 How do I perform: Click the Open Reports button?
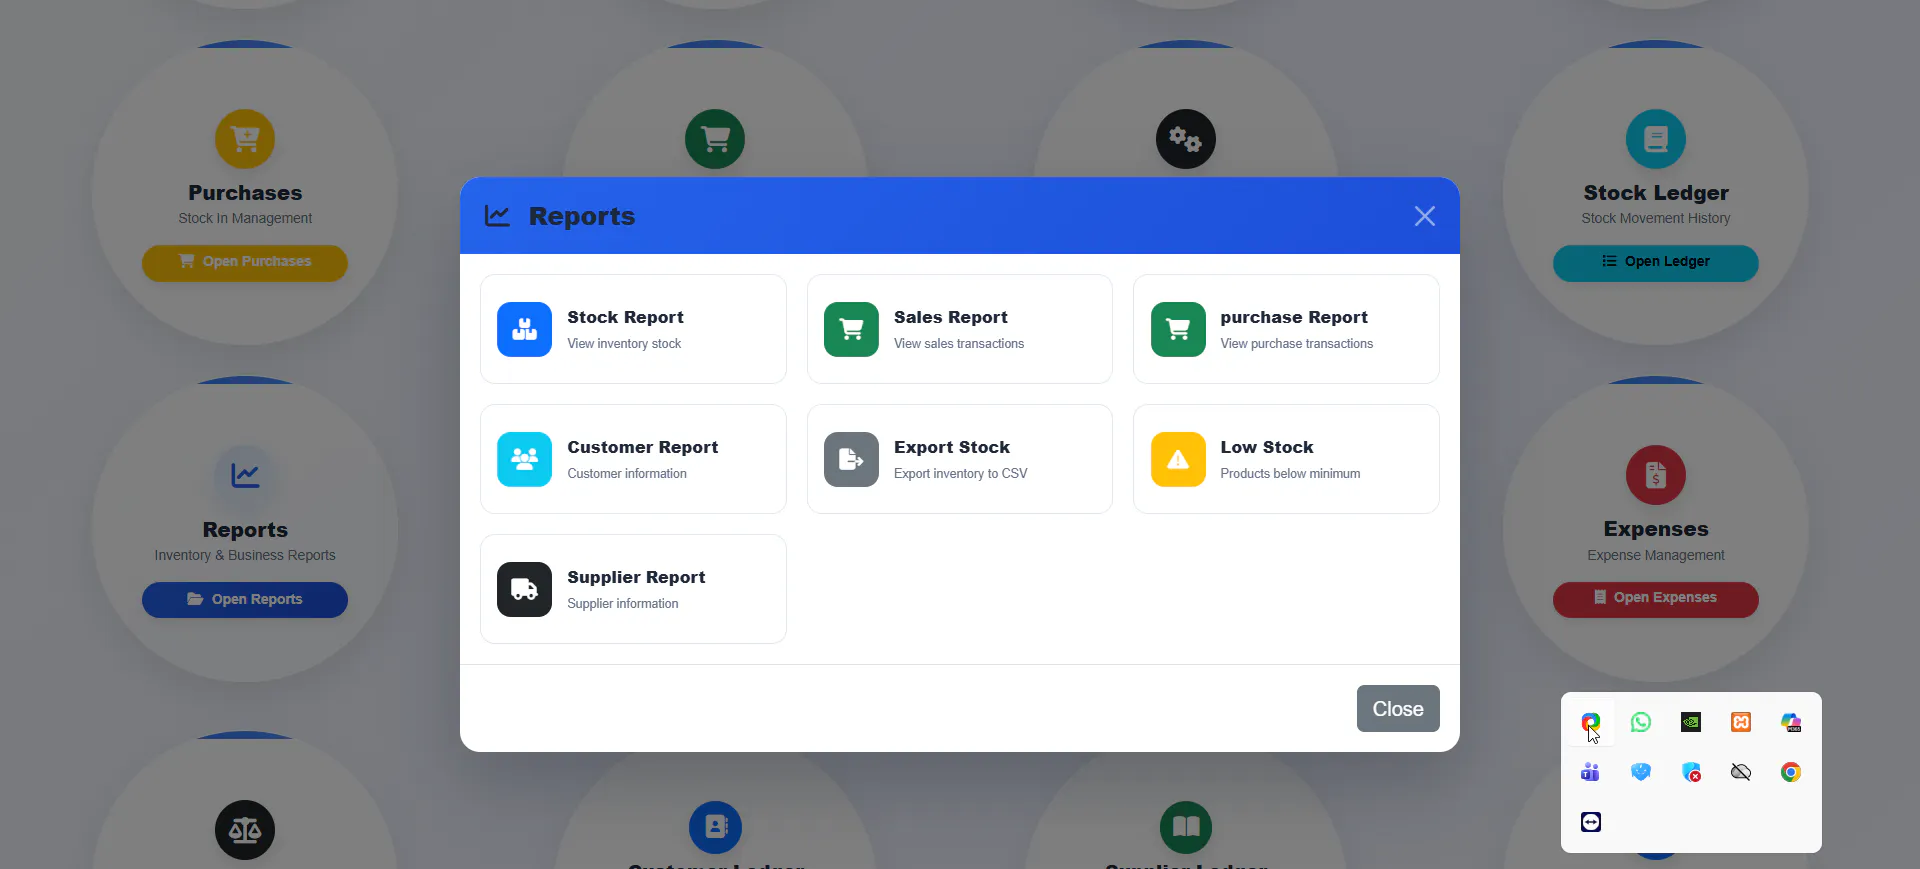click(x=245, y=599)
